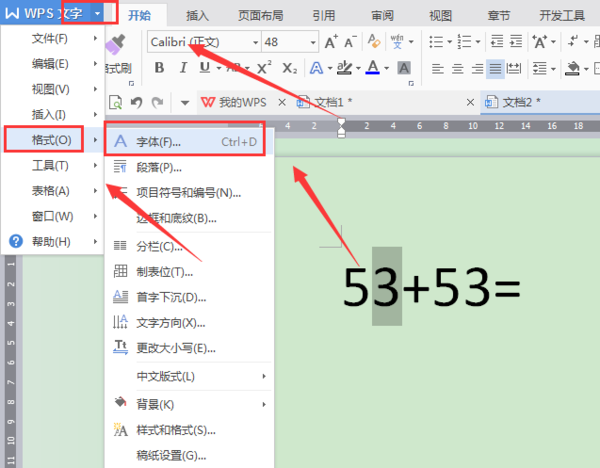Switch to 引用 ribbon tab
Screen dimensions: 600x468
point(324,15)
